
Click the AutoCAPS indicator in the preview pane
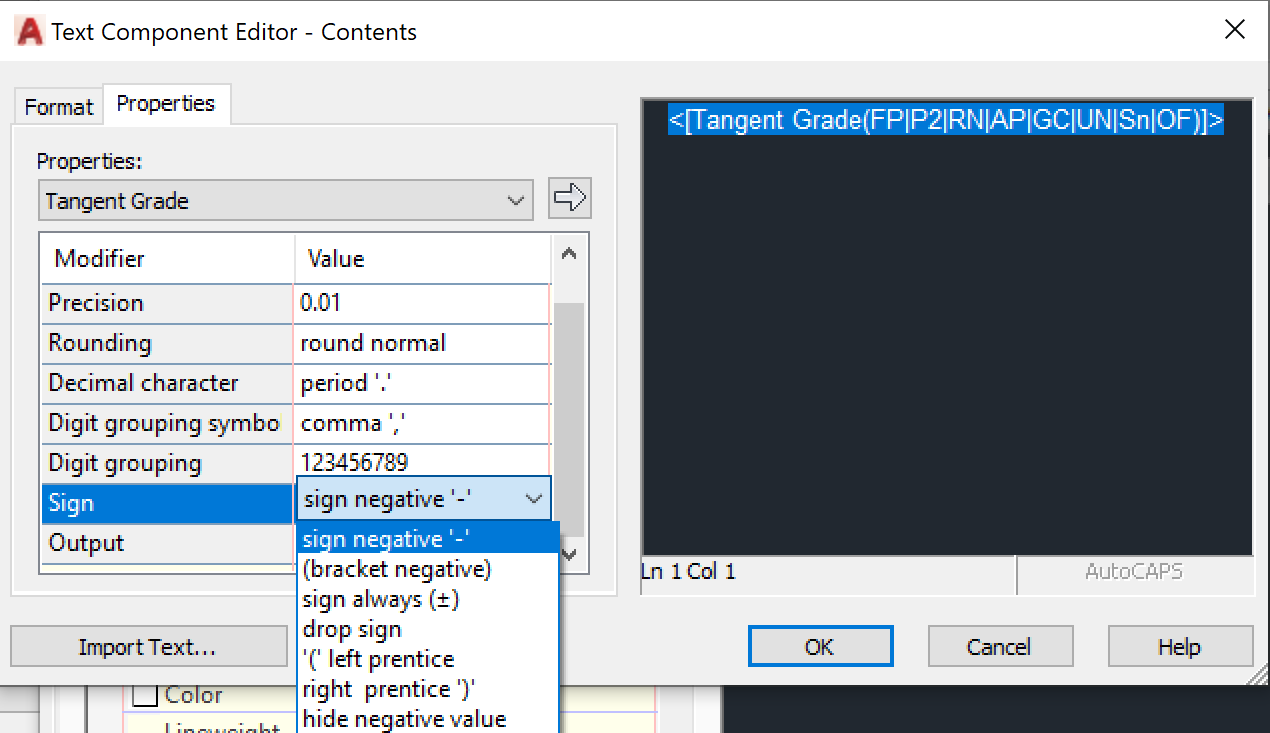pos(1135,574)
